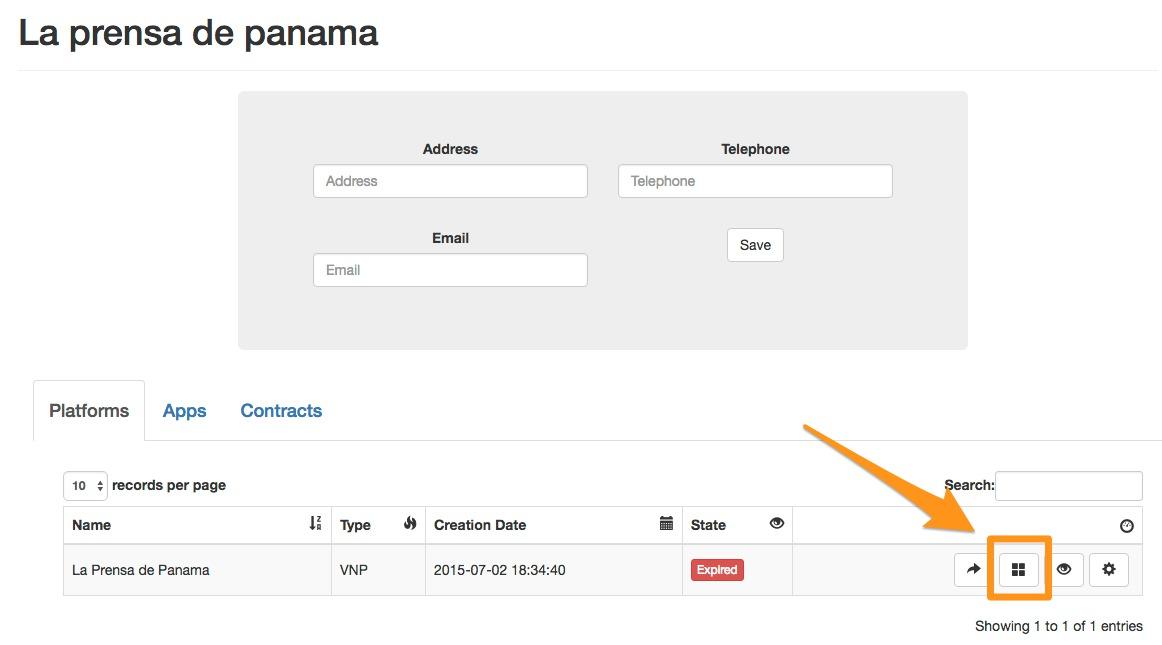Click the red Expired state badge
This screenshot has width=1162, height=645.
[717, 570]
